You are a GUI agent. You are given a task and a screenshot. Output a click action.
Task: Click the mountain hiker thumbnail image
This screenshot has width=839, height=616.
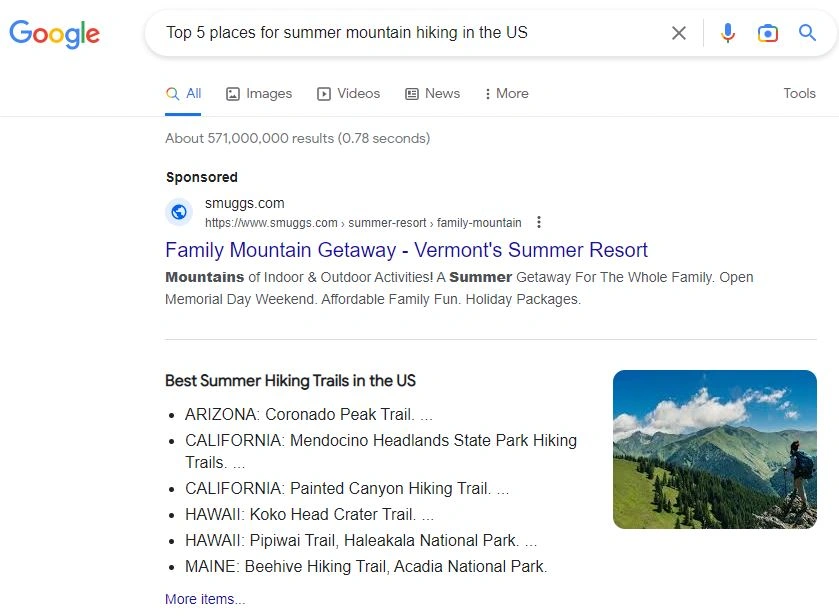tap(714, 449)
